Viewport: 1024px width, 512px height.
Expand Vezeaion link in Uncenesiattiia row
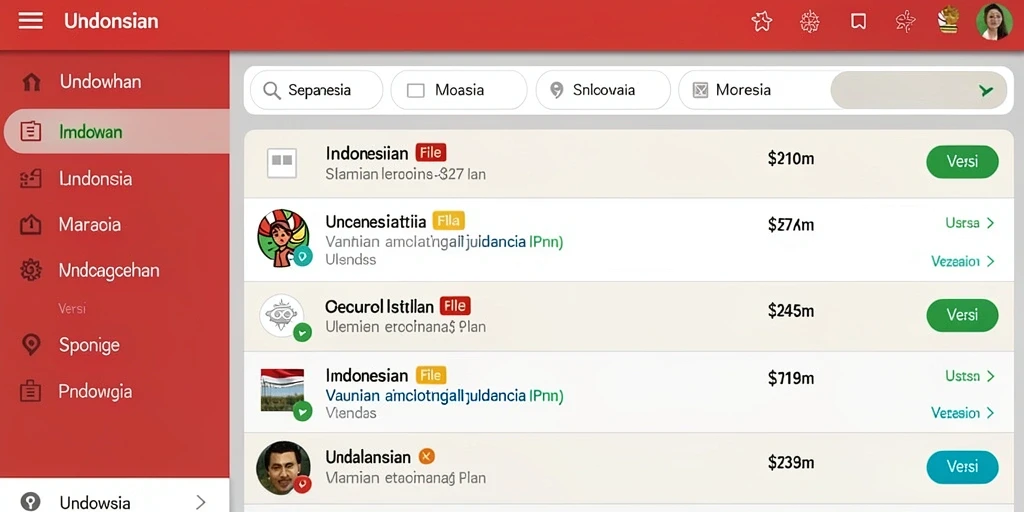(963, 261)
